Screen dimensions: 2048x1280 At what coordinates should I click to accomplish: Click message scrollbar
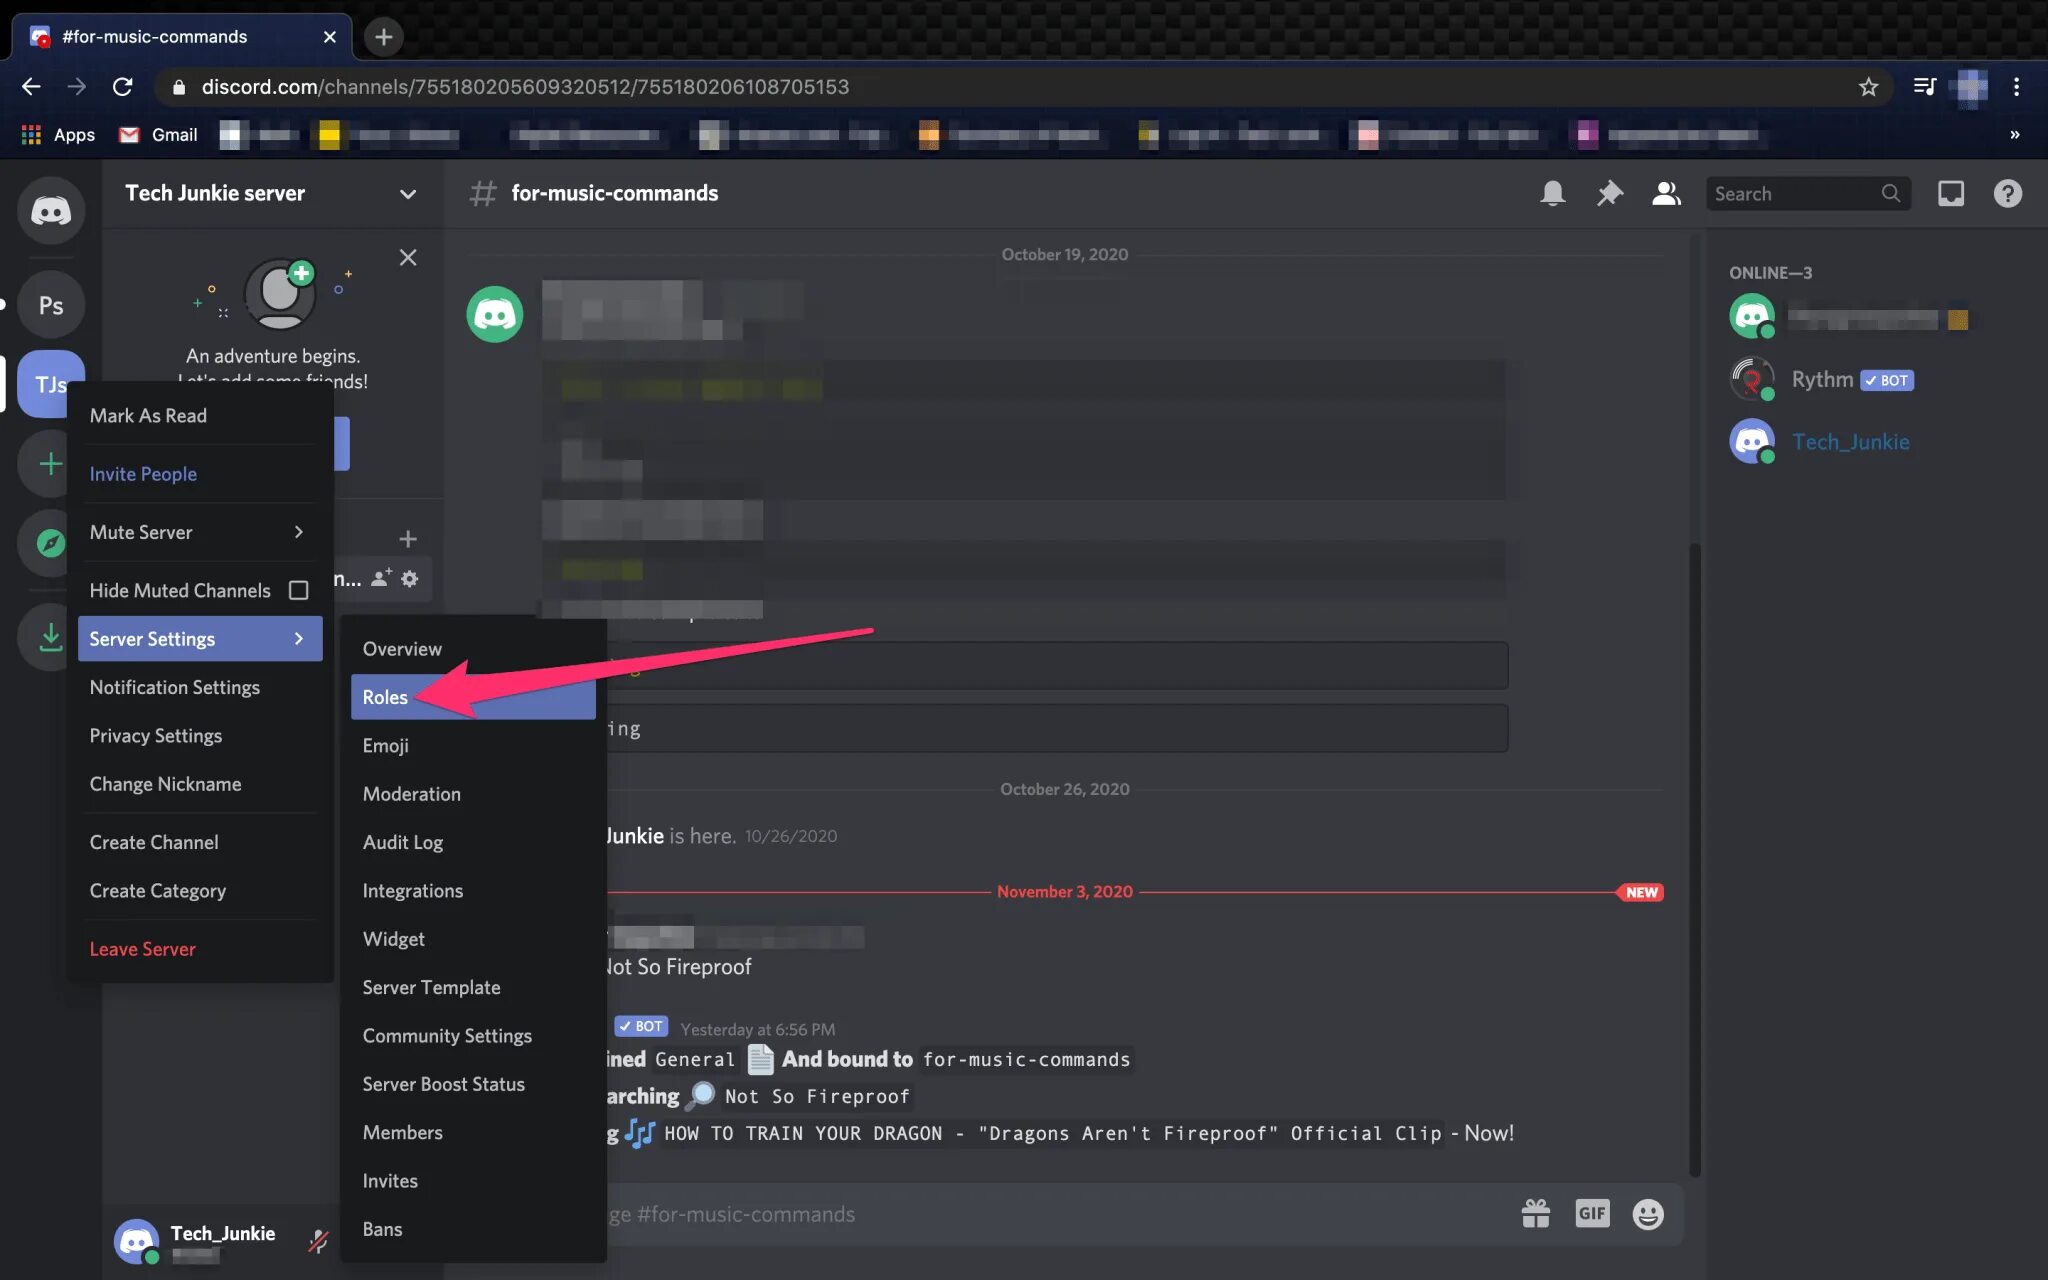point(1694,860)
